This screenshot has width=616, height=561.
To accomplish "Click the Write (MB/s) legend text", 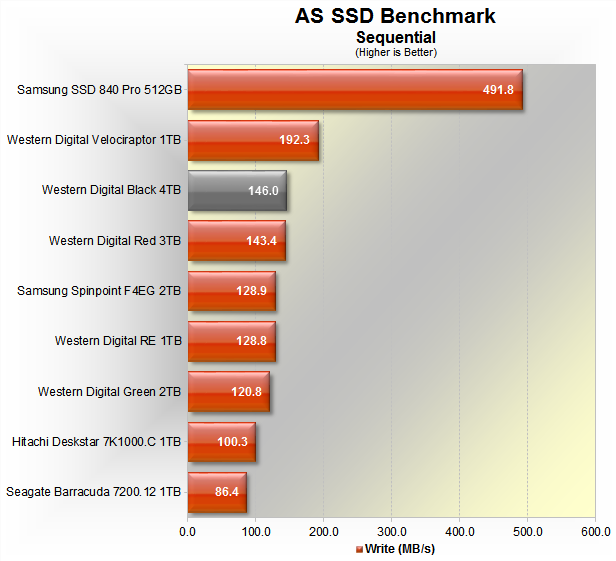I will (x=401, y=549).
